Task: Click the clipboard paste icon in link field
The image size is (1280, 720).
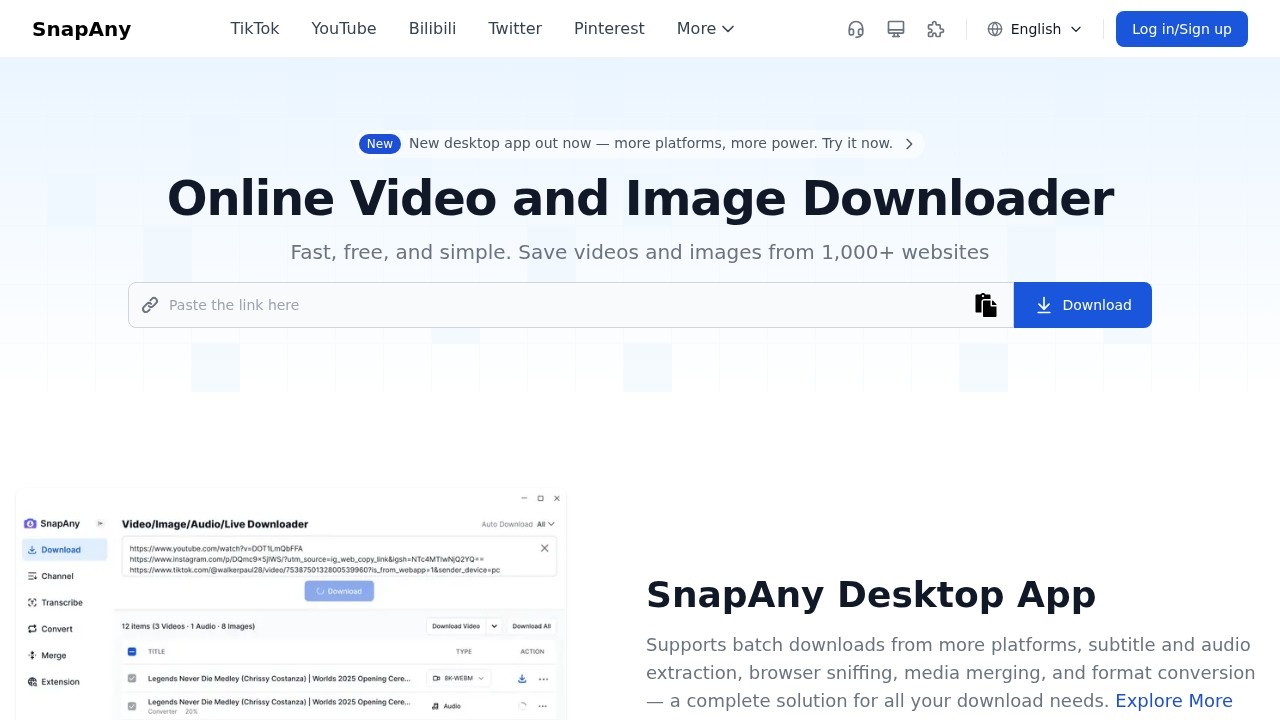Action: click(x=986, y=305)
